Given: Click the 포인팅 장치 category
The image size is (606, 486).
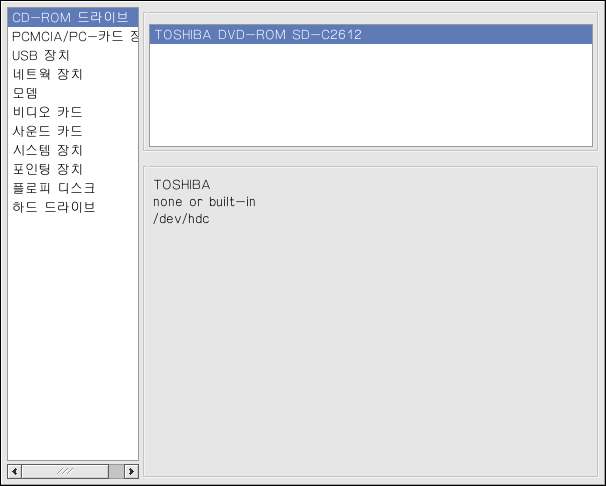Looking at the screenshot, I should [x=47, y=169].
